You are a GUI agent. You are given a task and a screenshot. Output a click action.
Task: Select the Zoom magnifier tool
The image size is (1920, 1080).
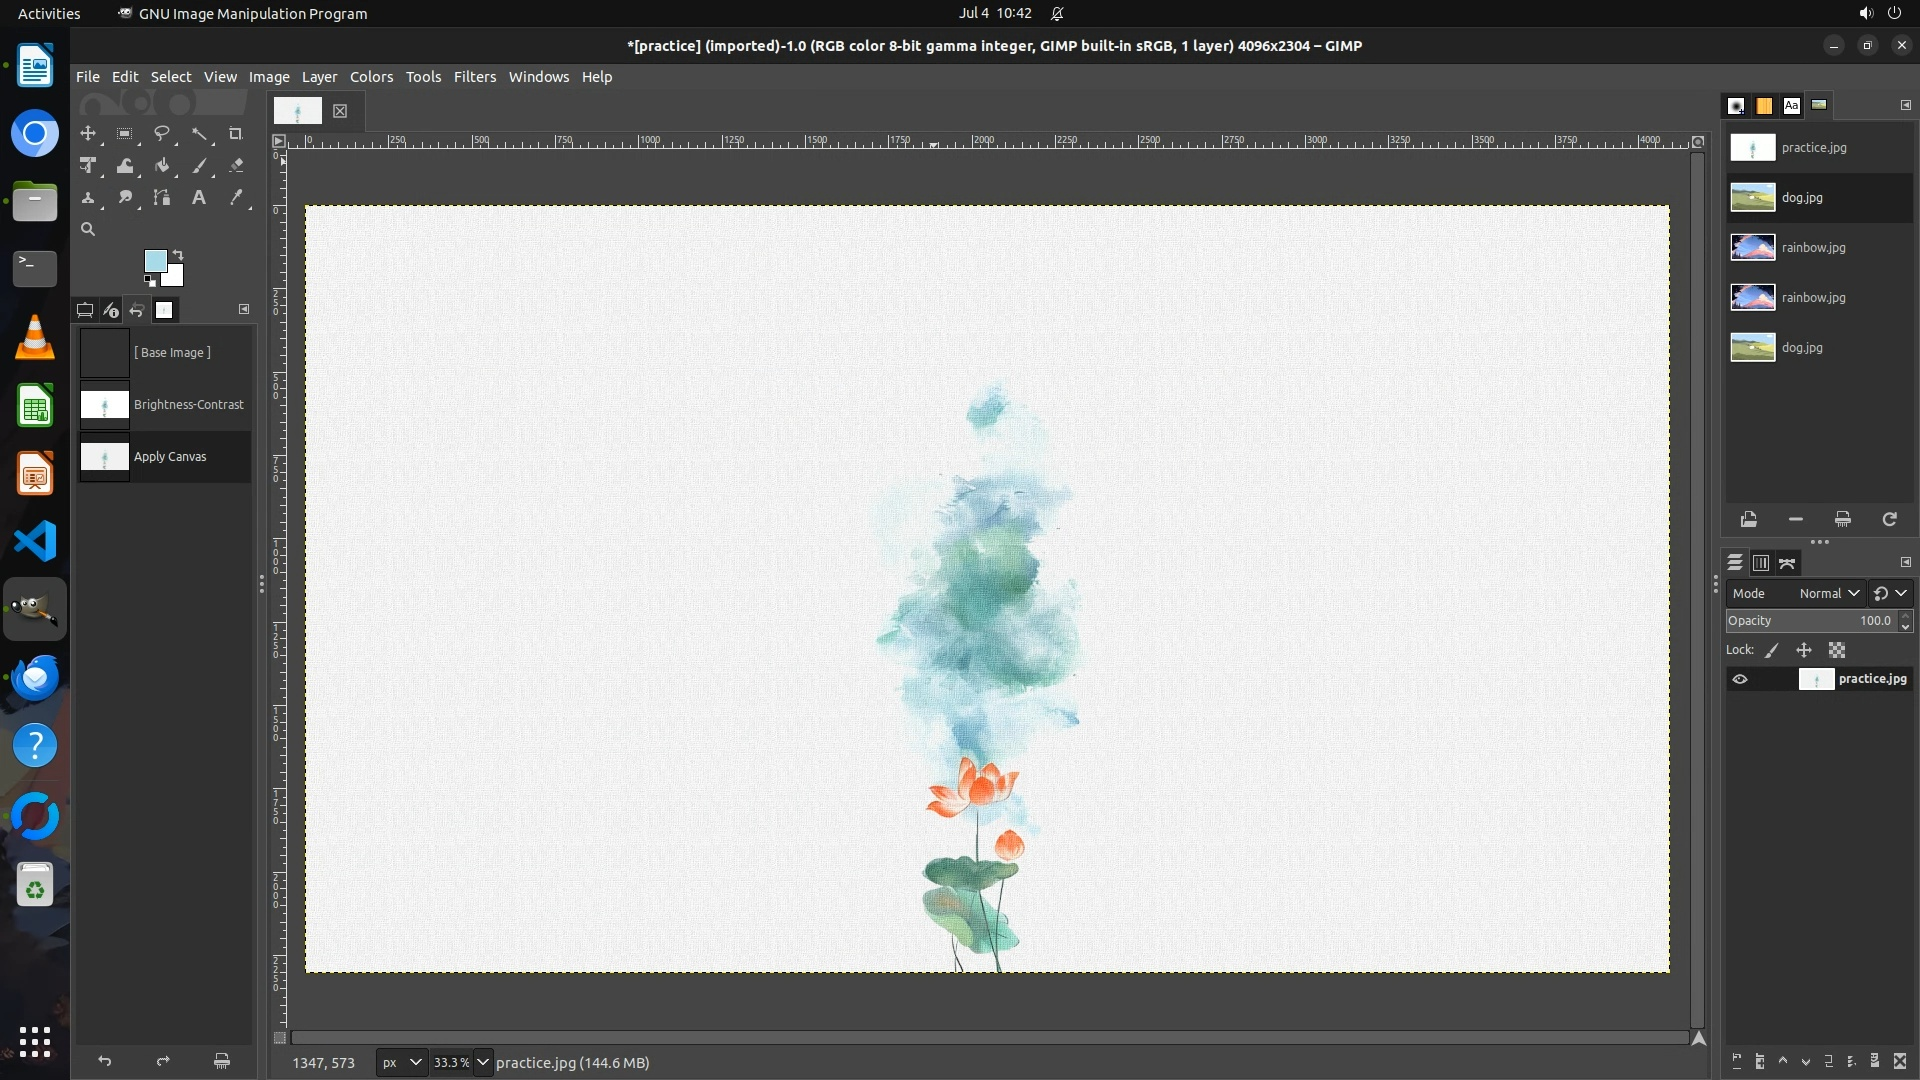88,230
